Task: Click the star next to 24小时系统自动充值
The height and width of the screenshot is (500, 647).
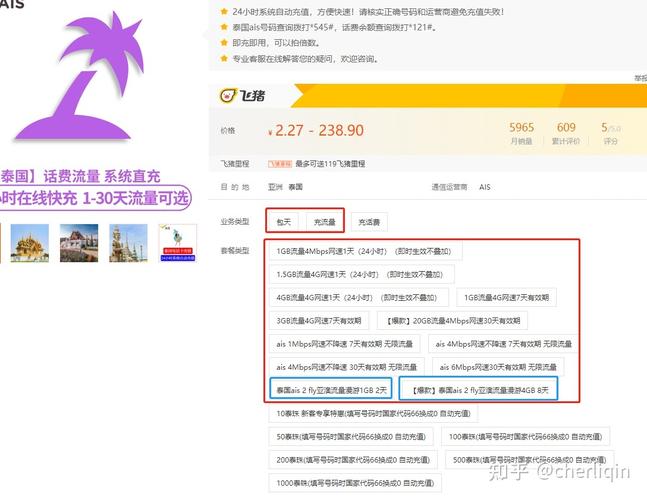Action: [x=224, y=12]
